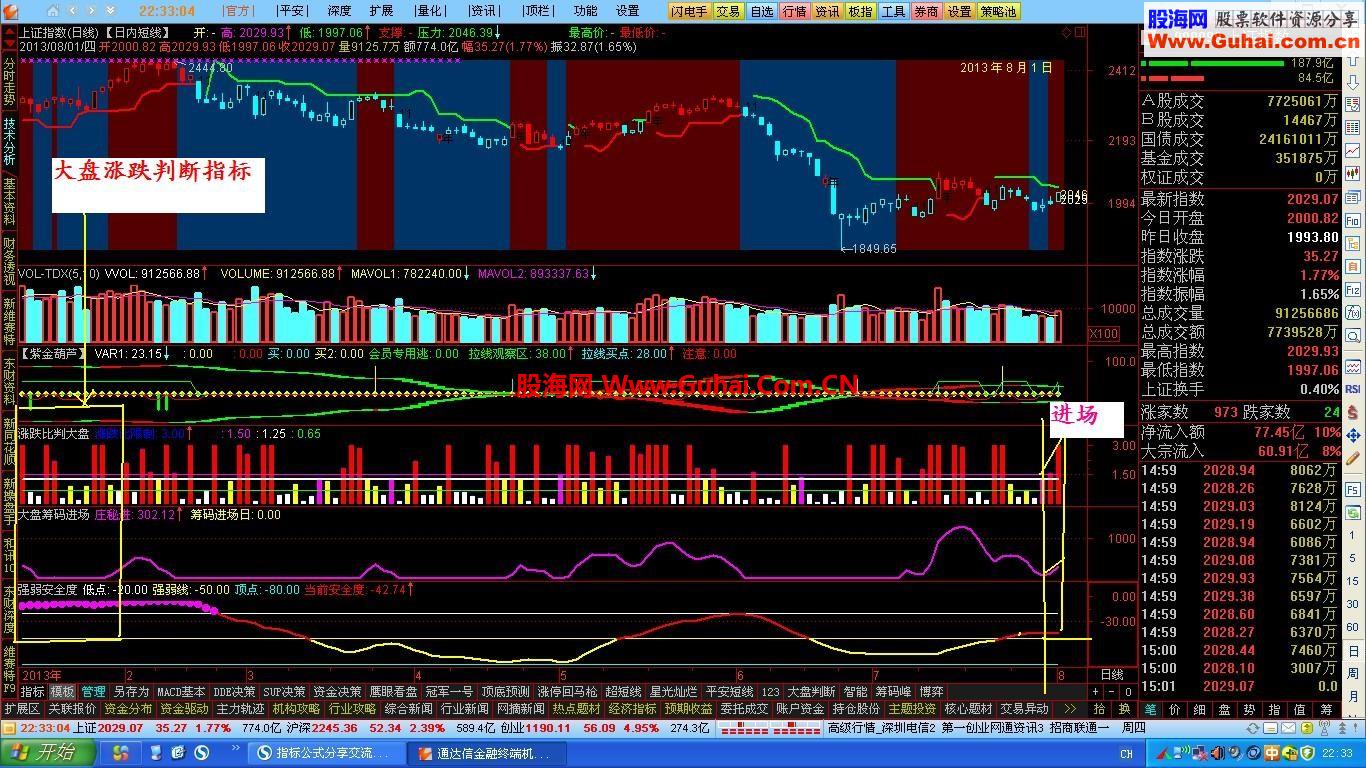This screenshot has height=768, width=1366.
Task: Click the RSI indicator icon in sidebar
Action: click(x=1353, y=389)
